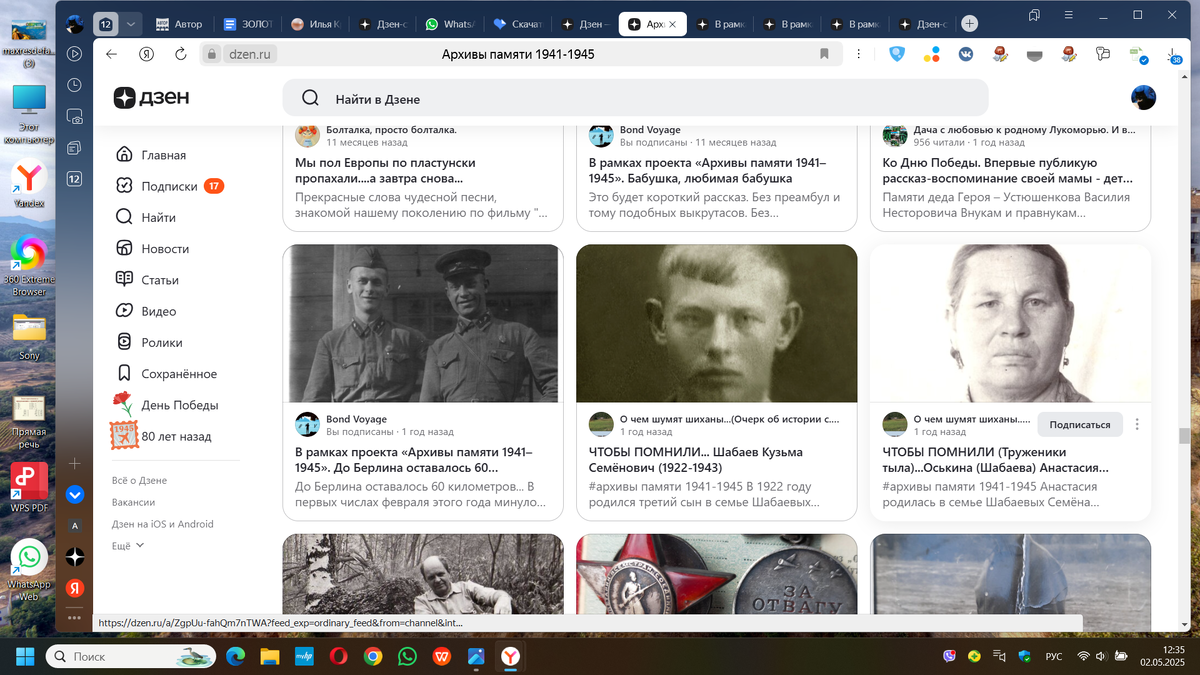Open the taskbar clock showing 12:35
Screen dimensions: 1200x675
1164,656
